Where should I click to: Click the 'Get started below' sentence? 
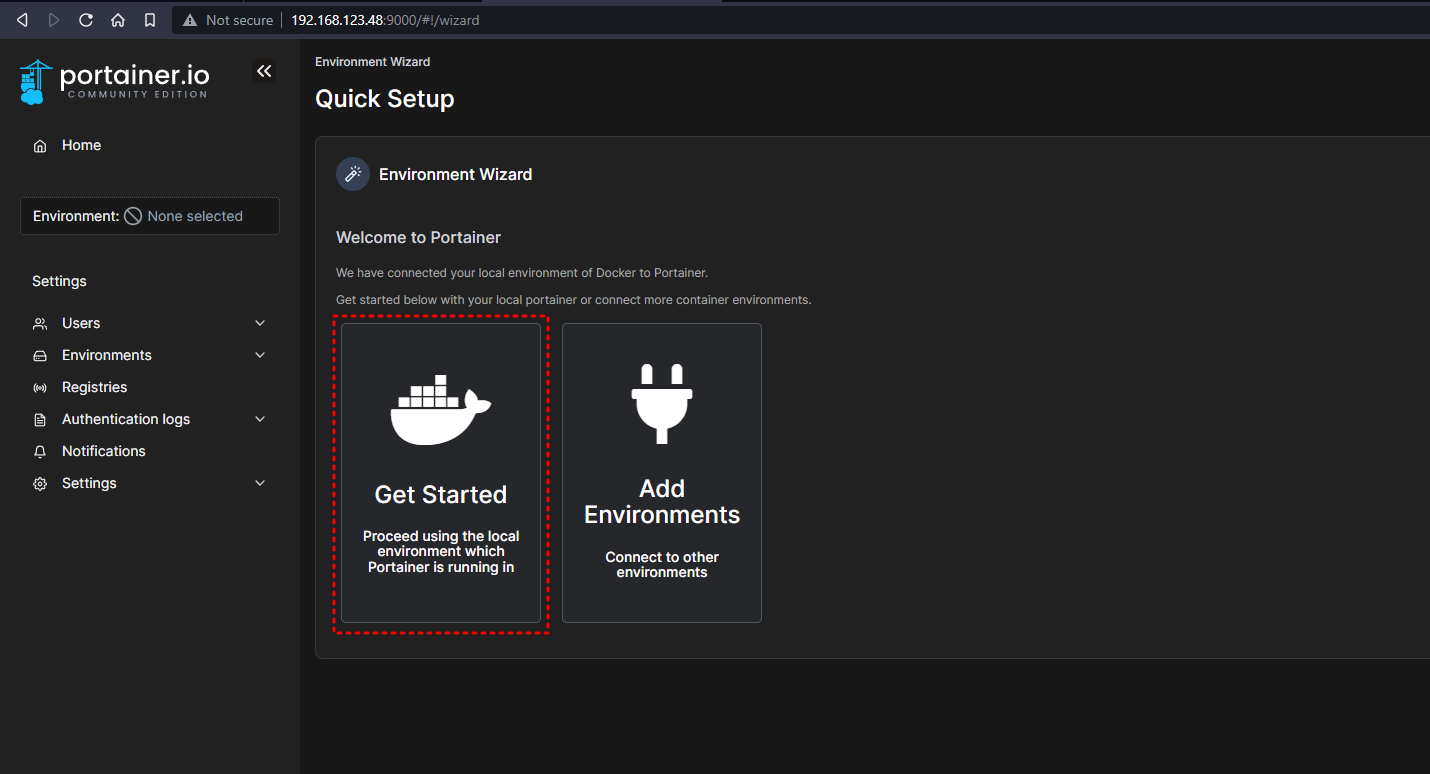click(573, 300)
